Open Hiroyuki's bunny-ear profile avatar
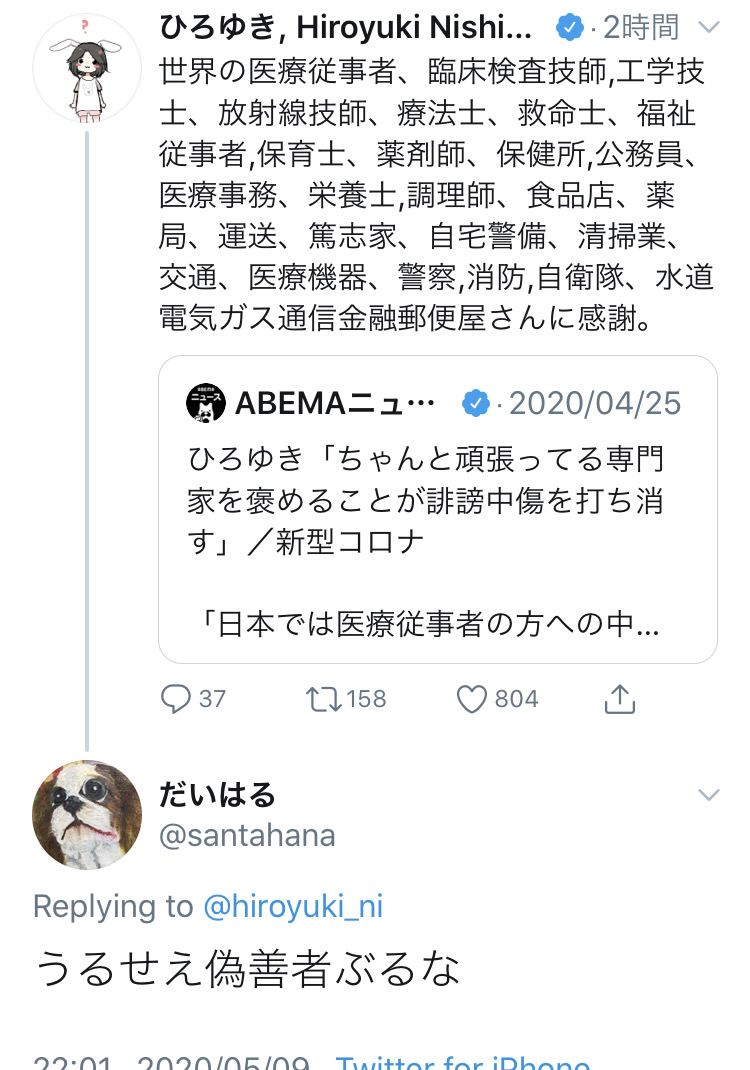750x1070 pixels. click(87, 69)
